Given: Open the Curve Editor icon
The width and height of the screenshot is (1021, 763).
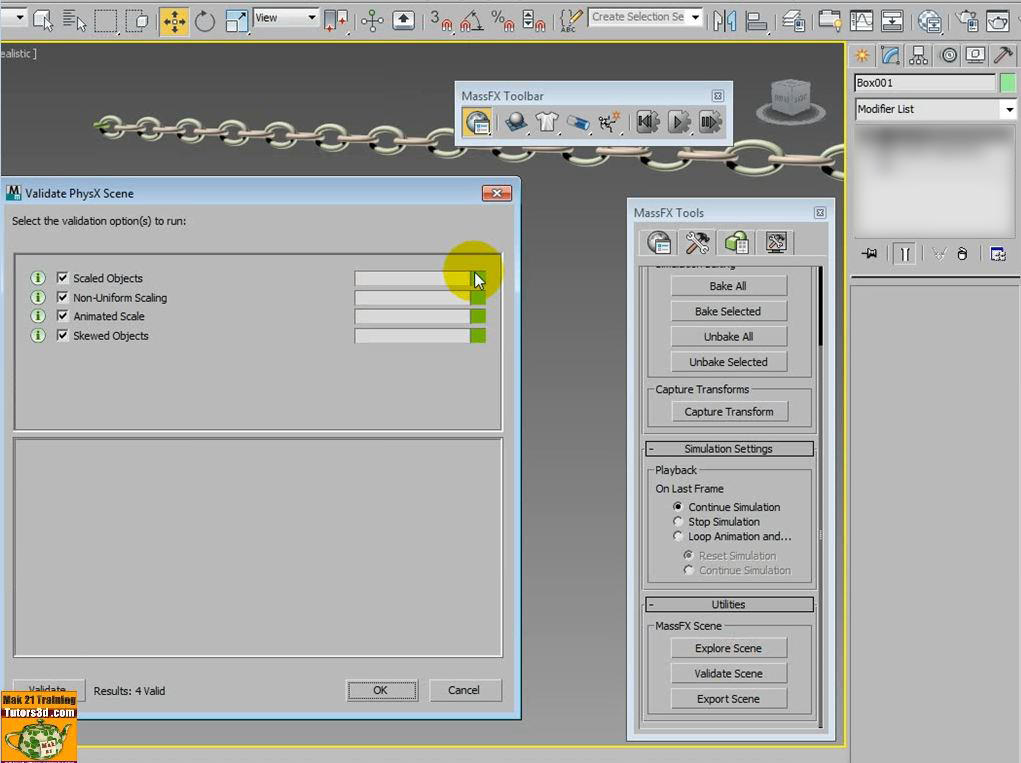Looking at the screenshot, I should click(861, 20).
